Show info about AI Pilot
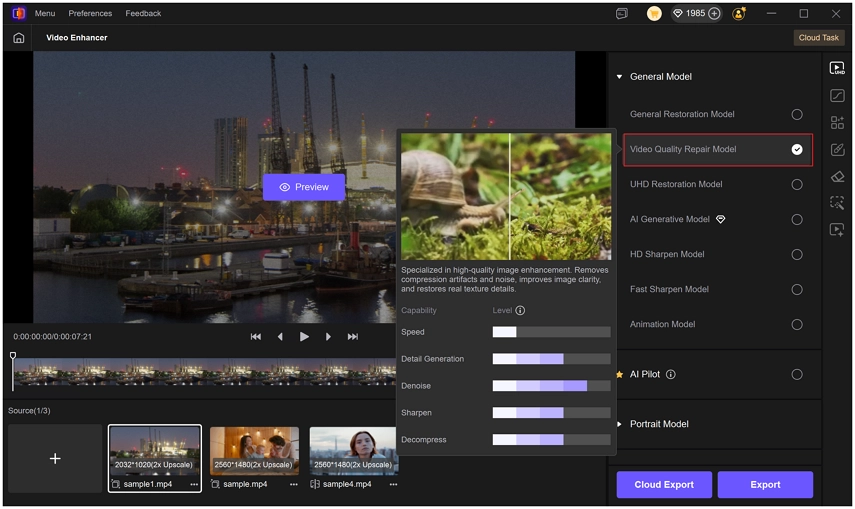This screenshot has width=855, height=509. pos(671,374)
